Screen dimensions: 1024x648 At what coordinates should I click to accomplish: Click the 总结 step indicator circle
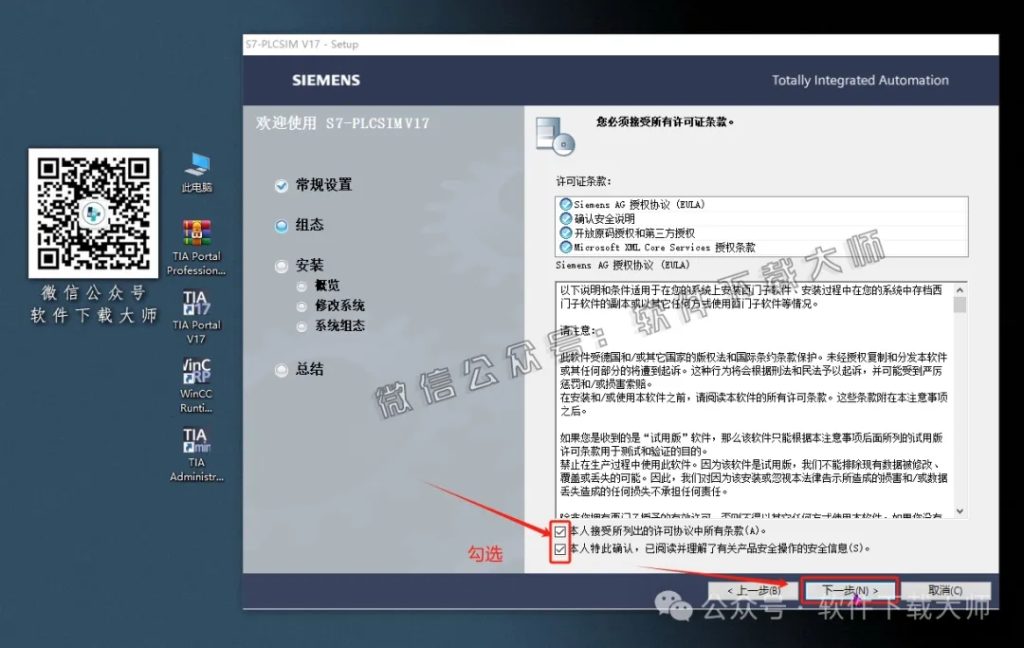[x=282, y=370]
